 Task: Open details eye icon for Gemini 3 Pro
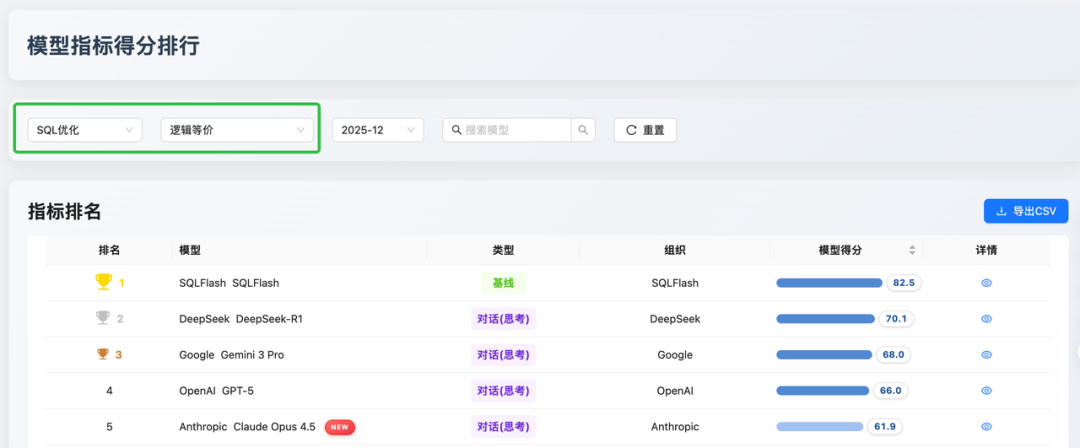pos(986,355)
